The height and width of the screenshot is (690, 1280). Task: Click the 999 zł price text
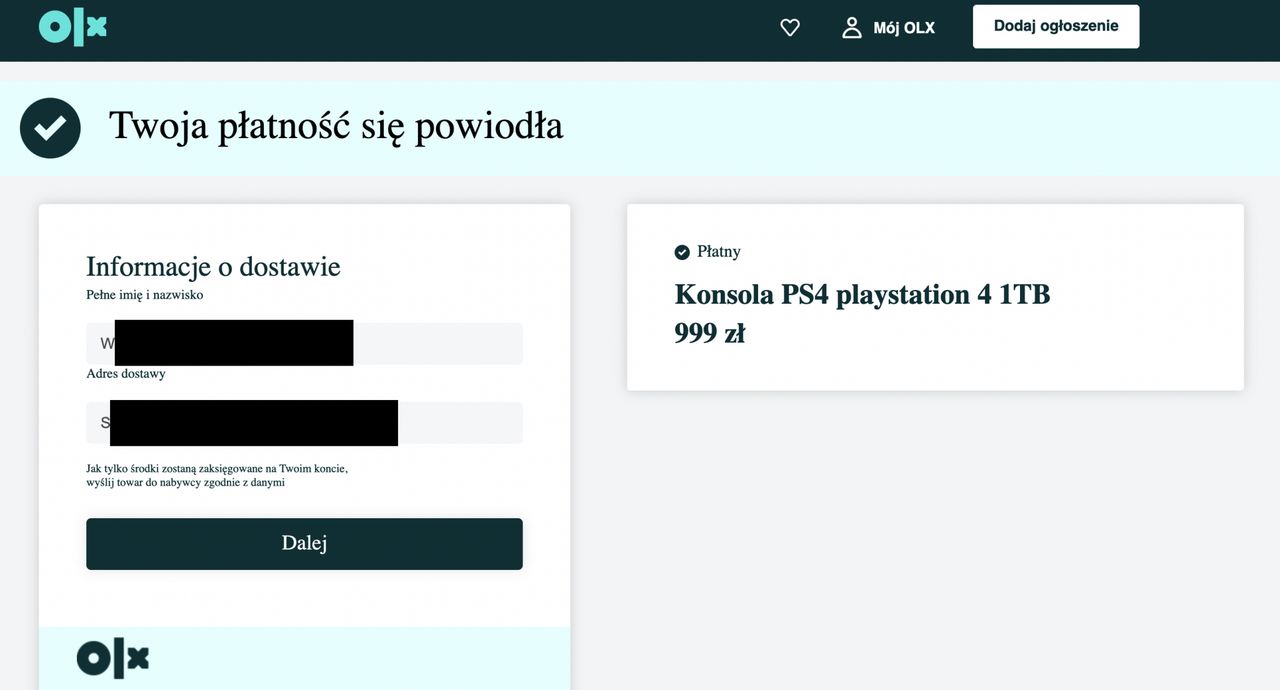[x=711, y=333]
